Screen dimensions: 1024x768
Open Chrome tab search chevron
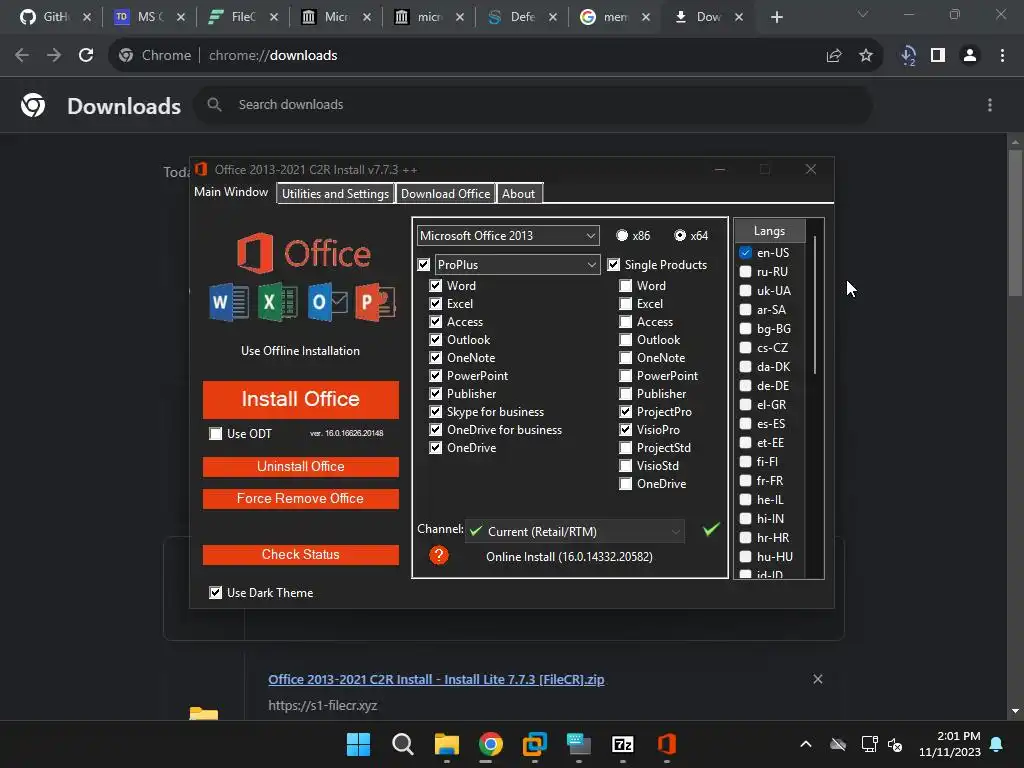point(863,14)
